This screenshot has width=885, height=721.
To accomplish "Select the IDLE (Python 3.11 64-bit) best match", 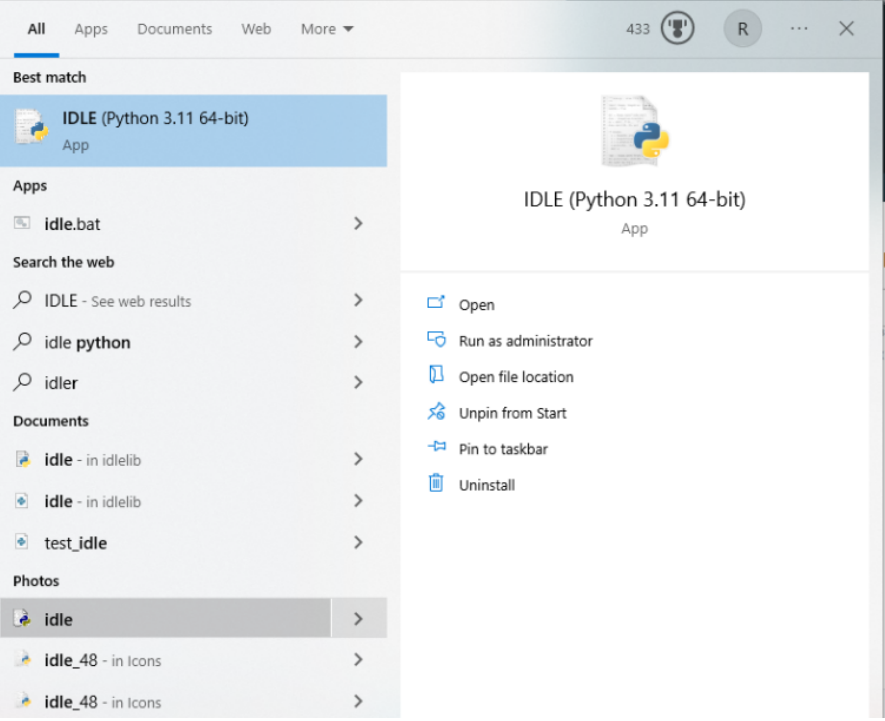I will click(x=194, y=130).
